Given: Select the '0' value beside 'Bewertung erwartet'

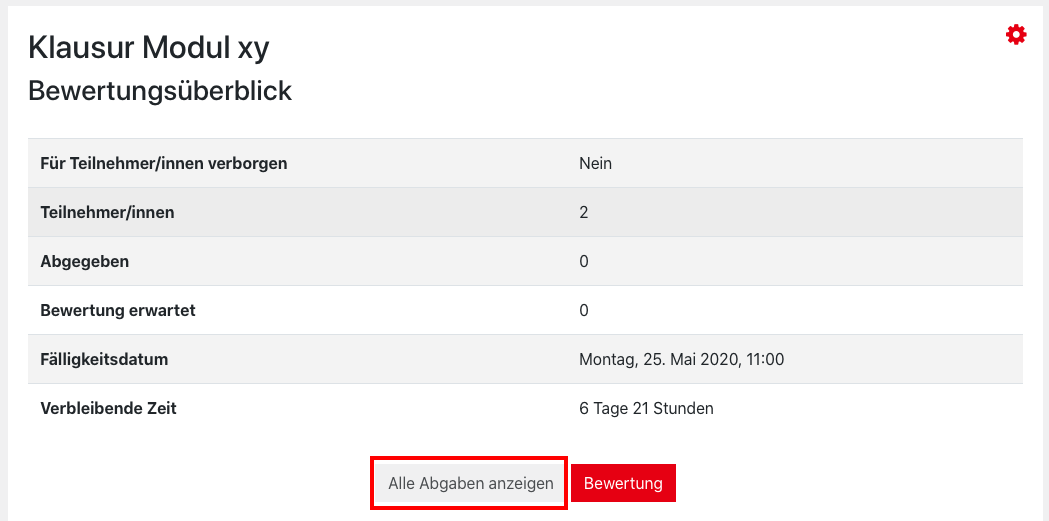Looking at the screenshot, I should point(584,310).
